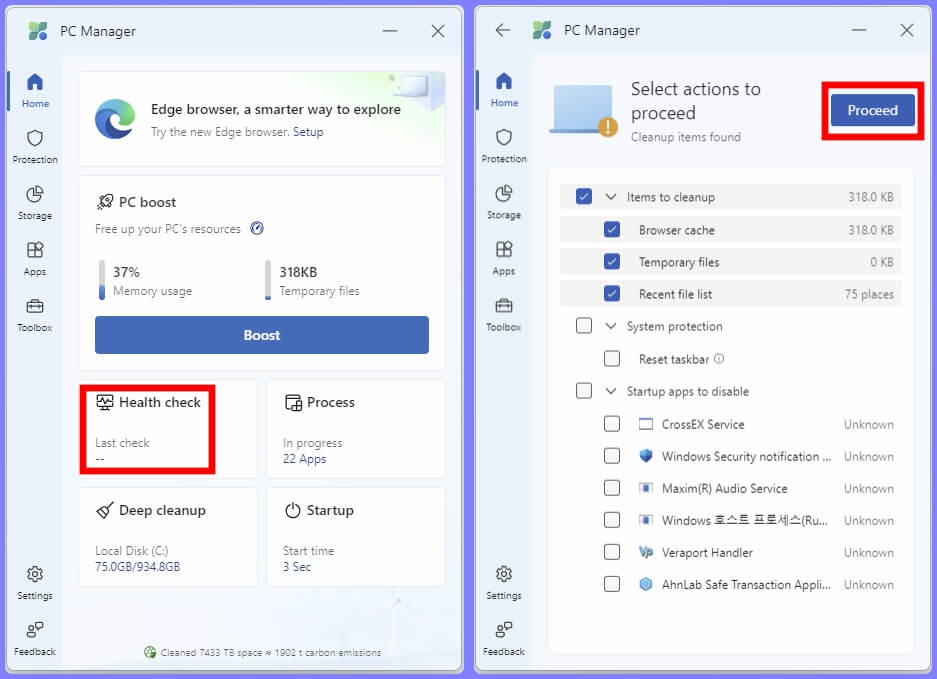Open the Deep cleanup card
Screen dimensions: 937x679
(x=168, y=537)
